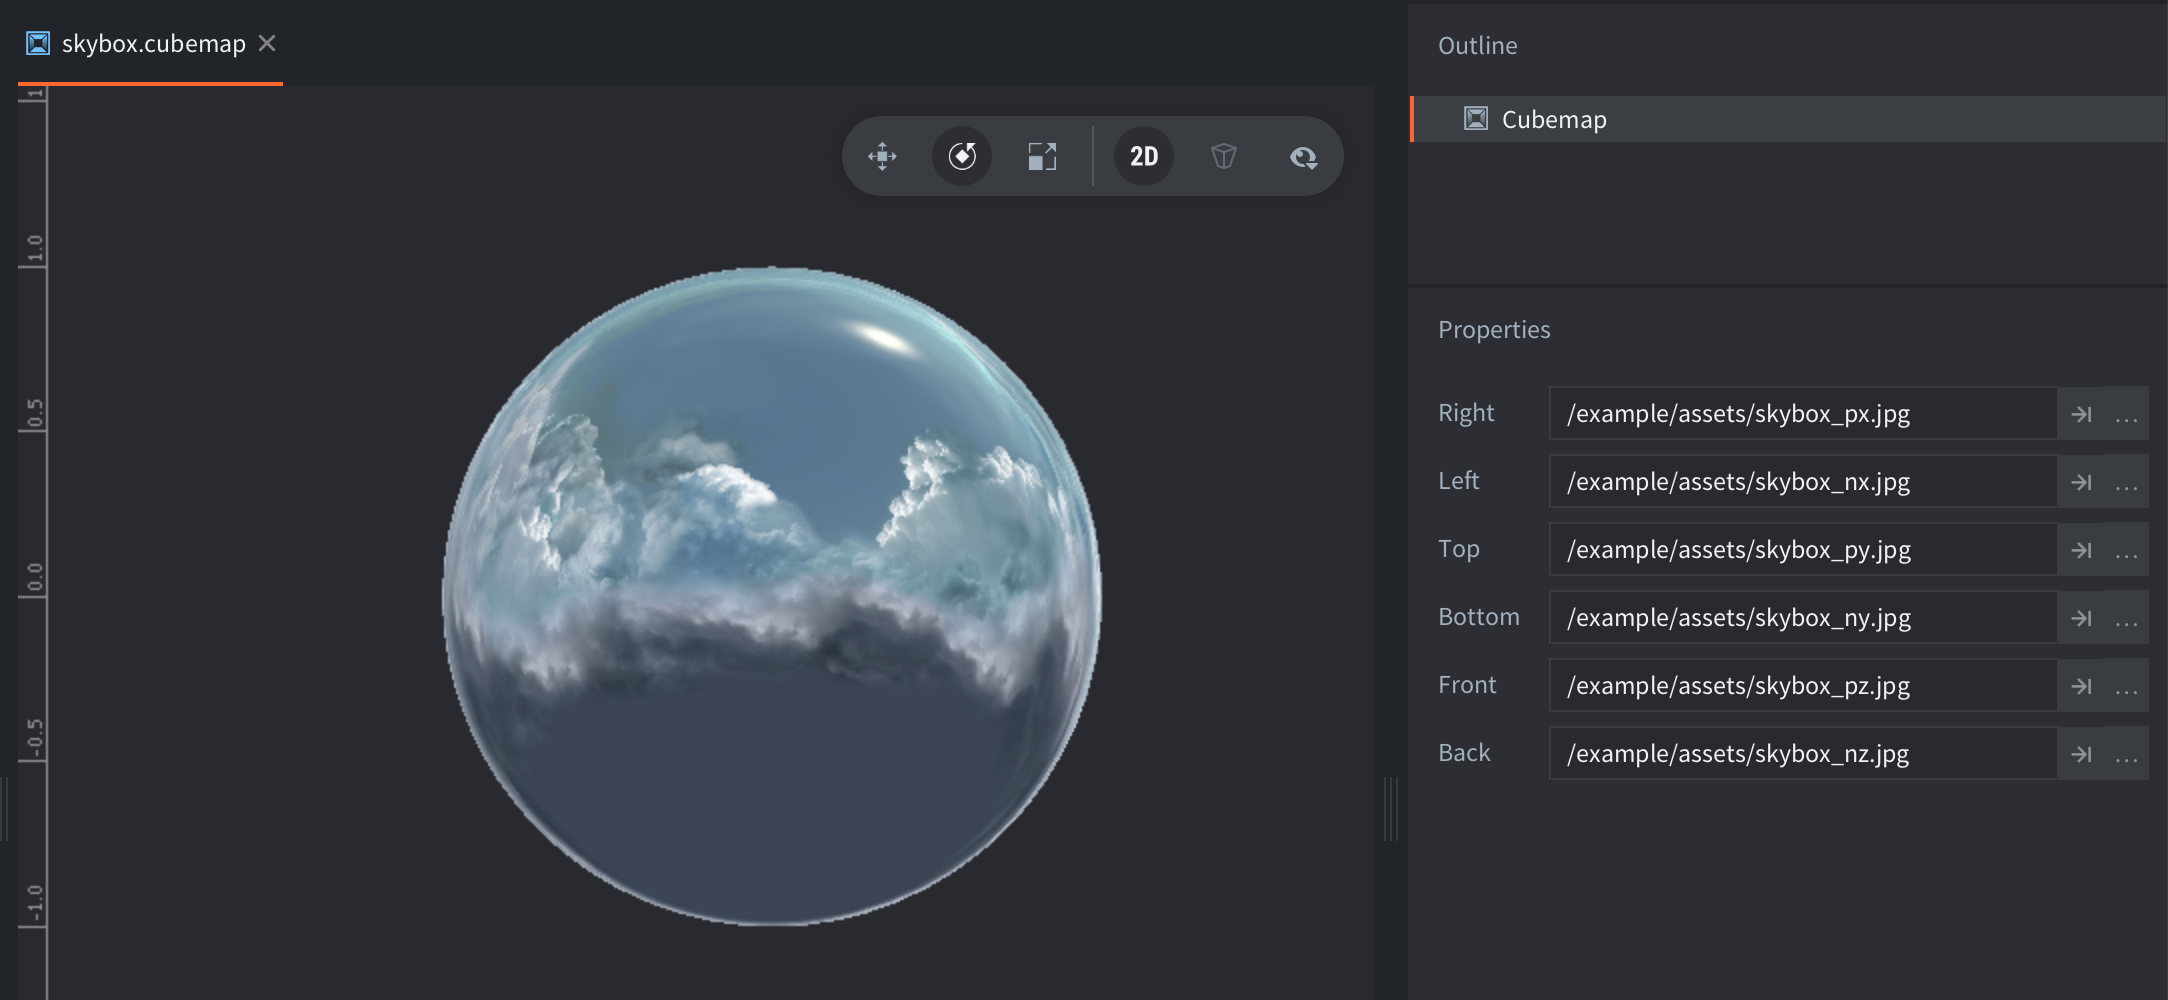2168x1000 pixels.
Task: Browse for the Bottom texture file
Action: point(2127,618)
